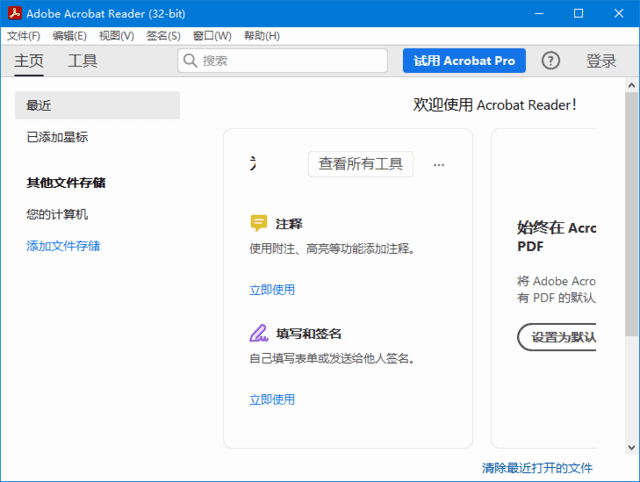Open the 视图(V) menu

(x=116, y=36)
